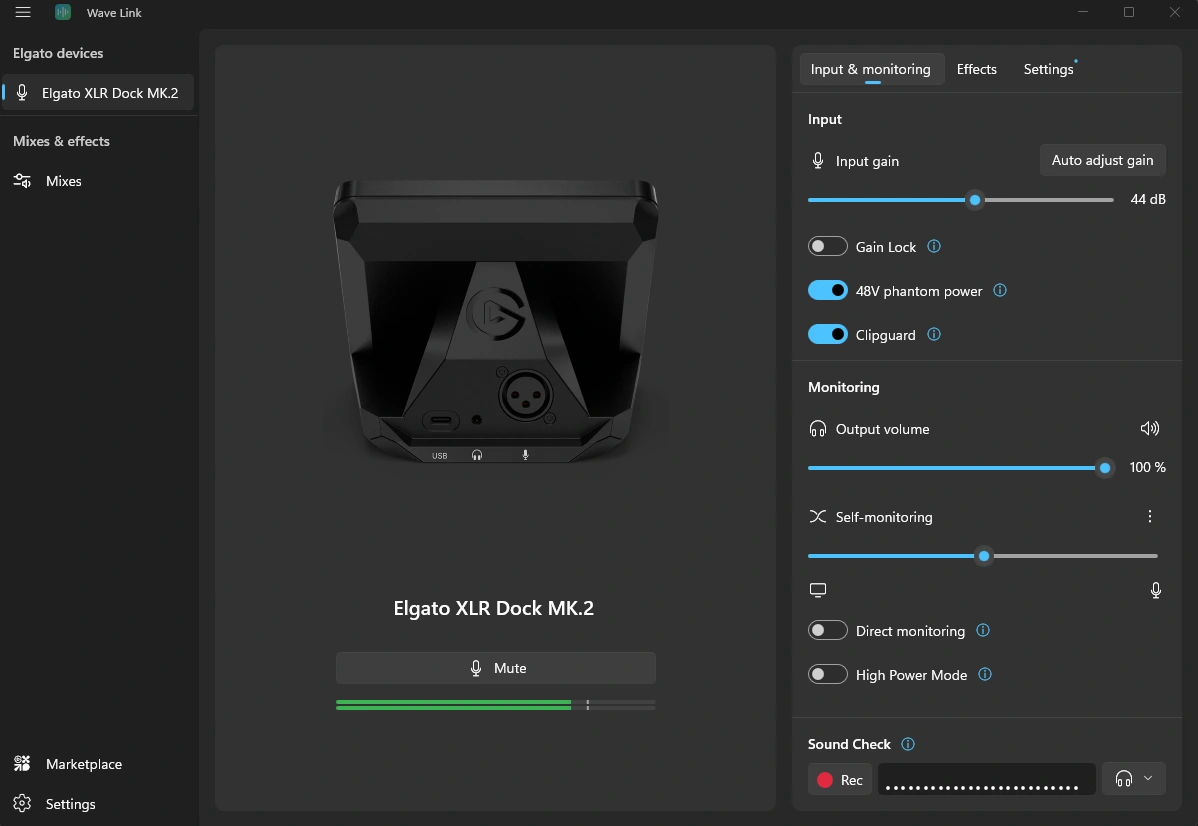1198x826 pixels.
Task: Disable the Clipguard toggle
Action: 828,335
